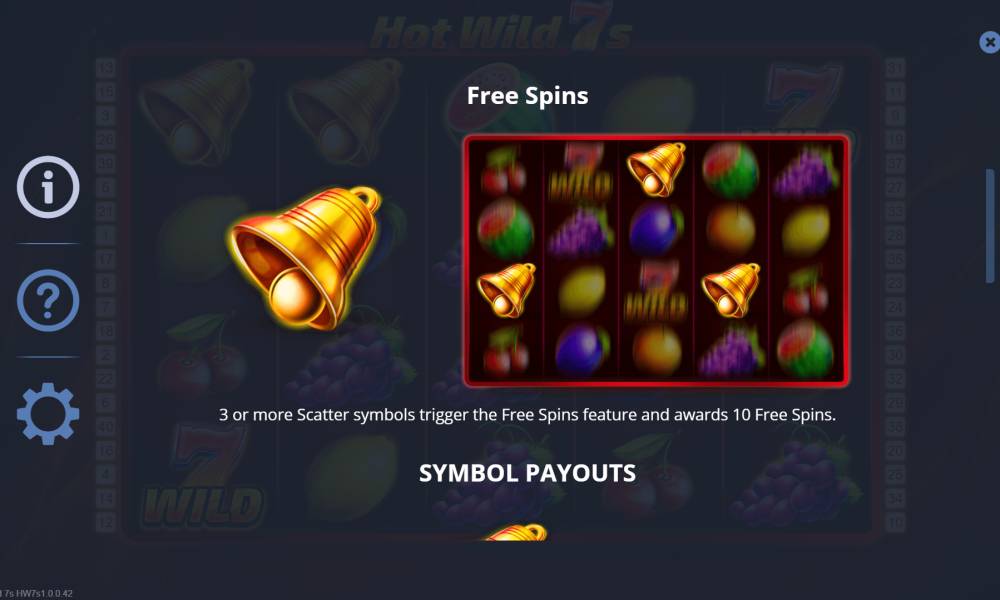Close the paytable with the X button

point(989,43)
